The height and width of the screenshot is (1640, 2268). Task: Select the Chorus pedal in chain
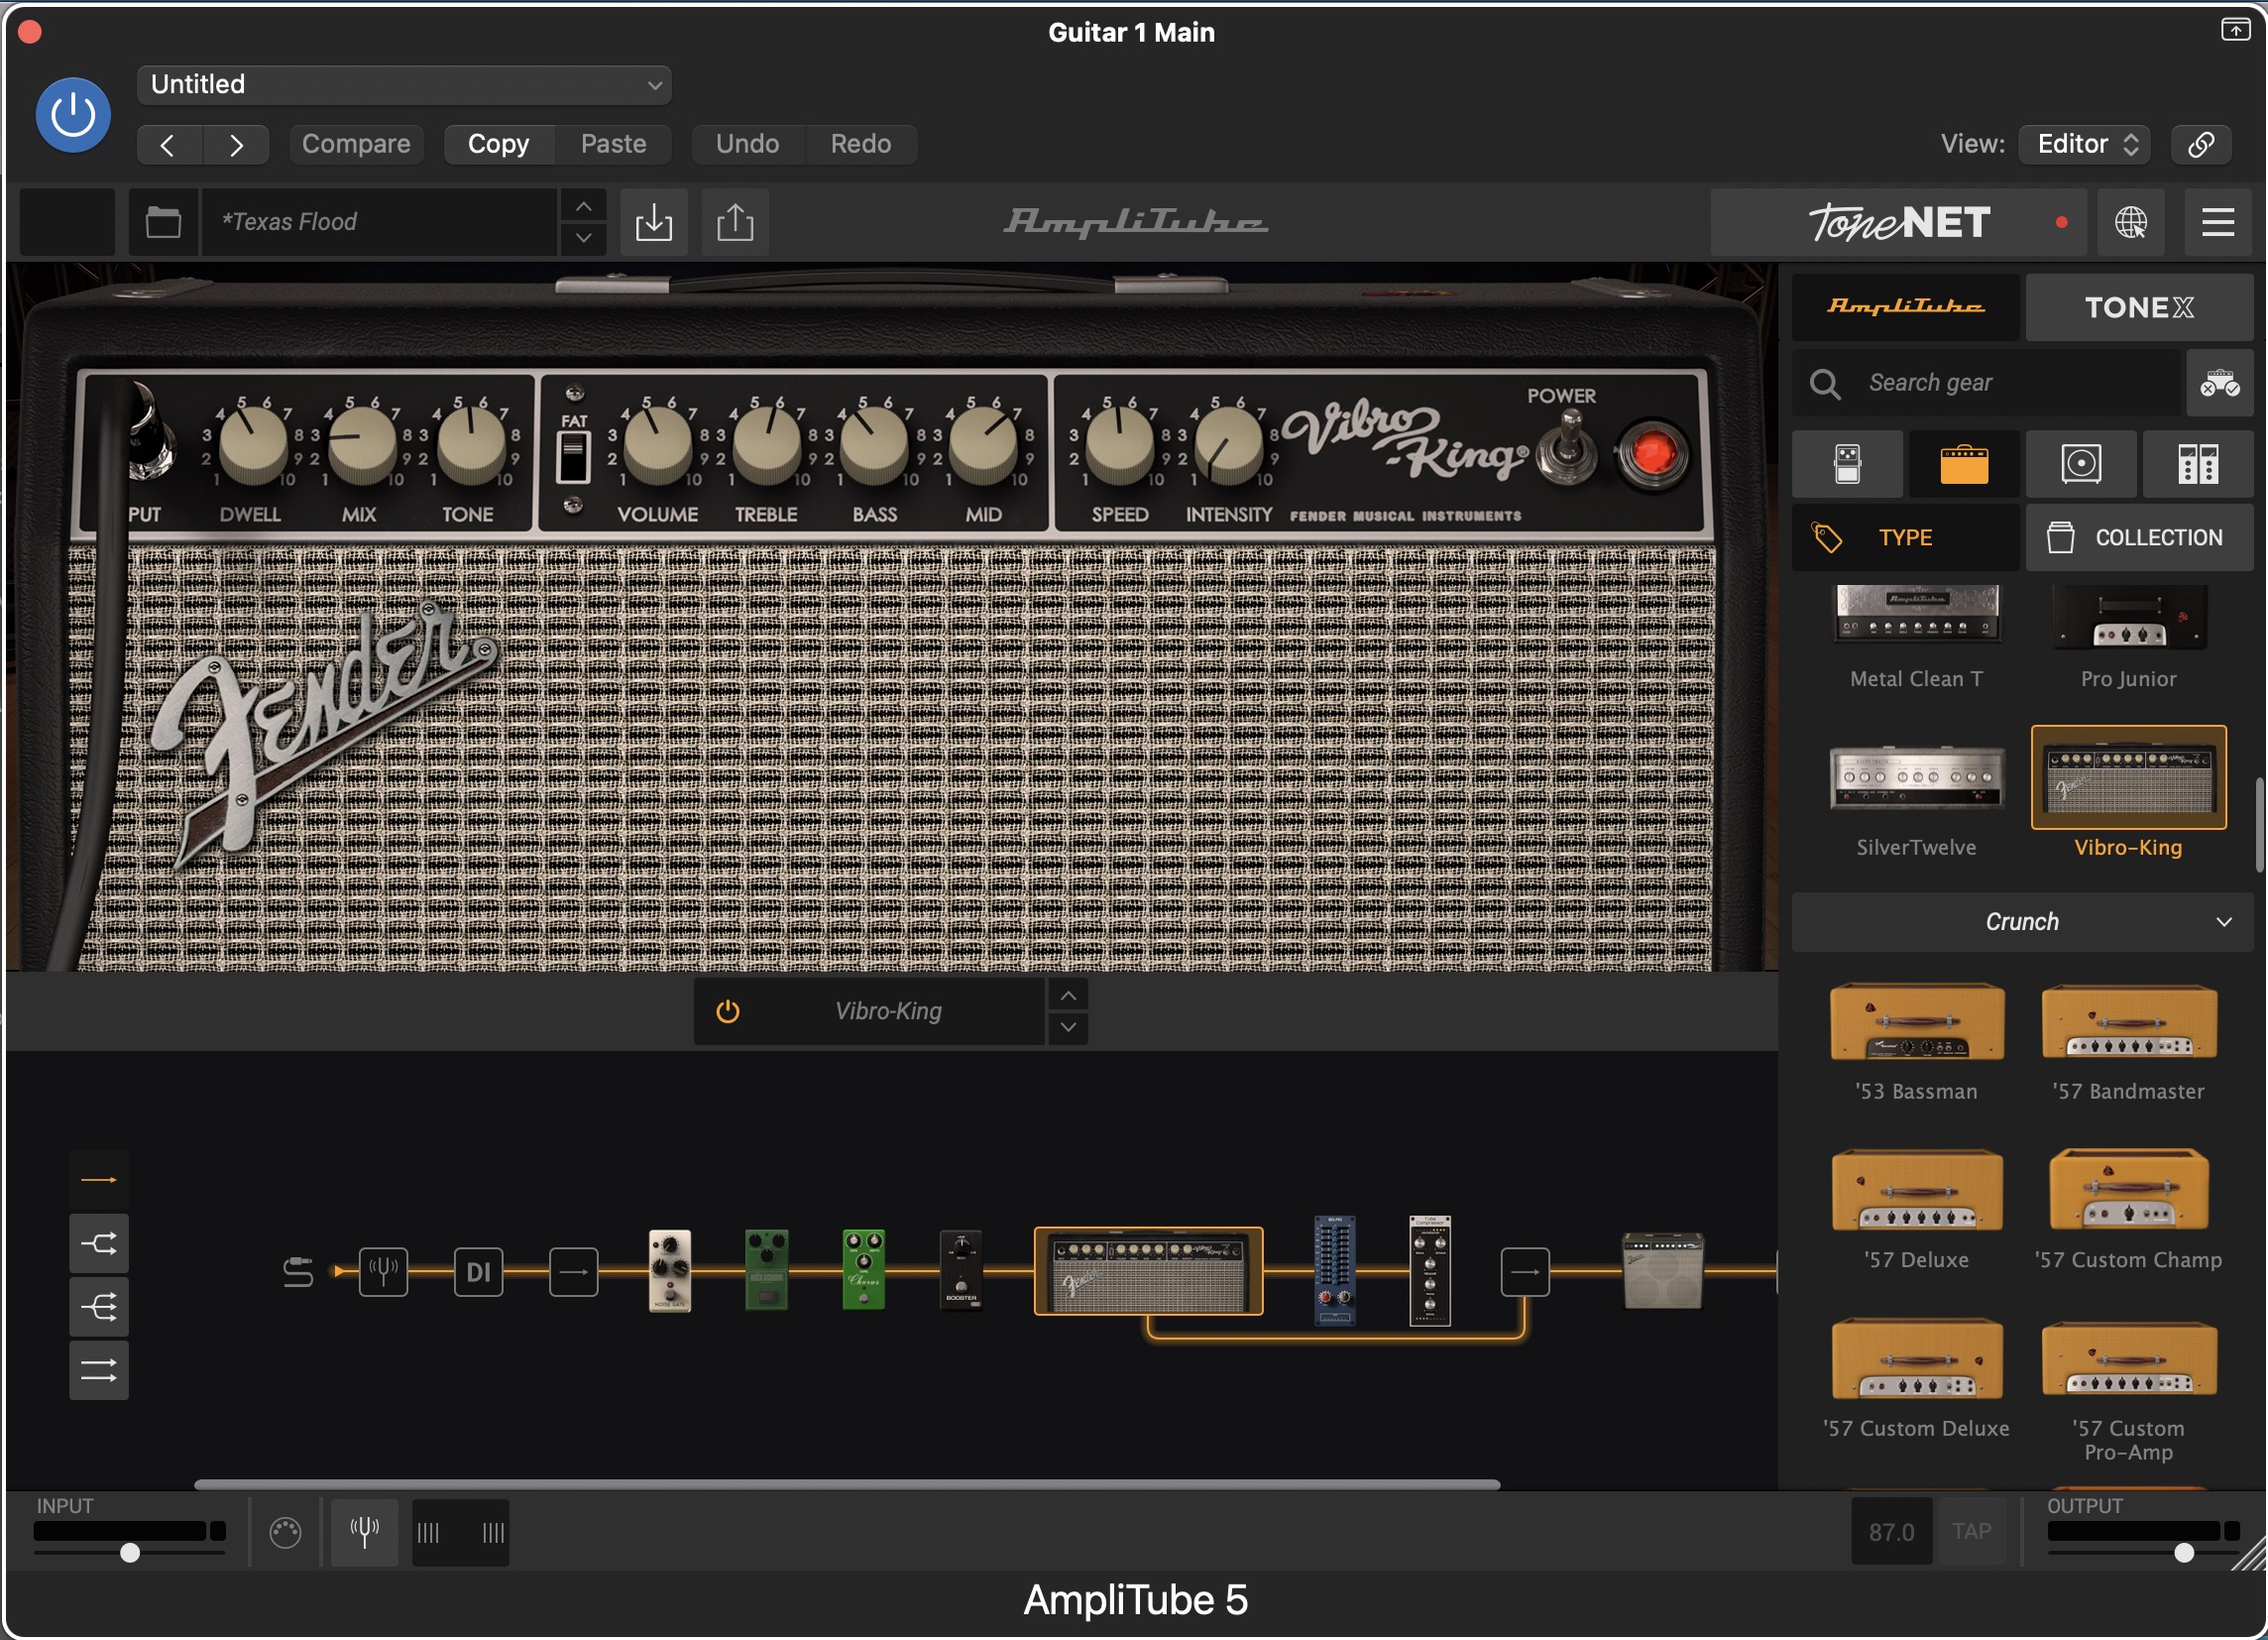pyautogui.click(x=864, y=1270)
